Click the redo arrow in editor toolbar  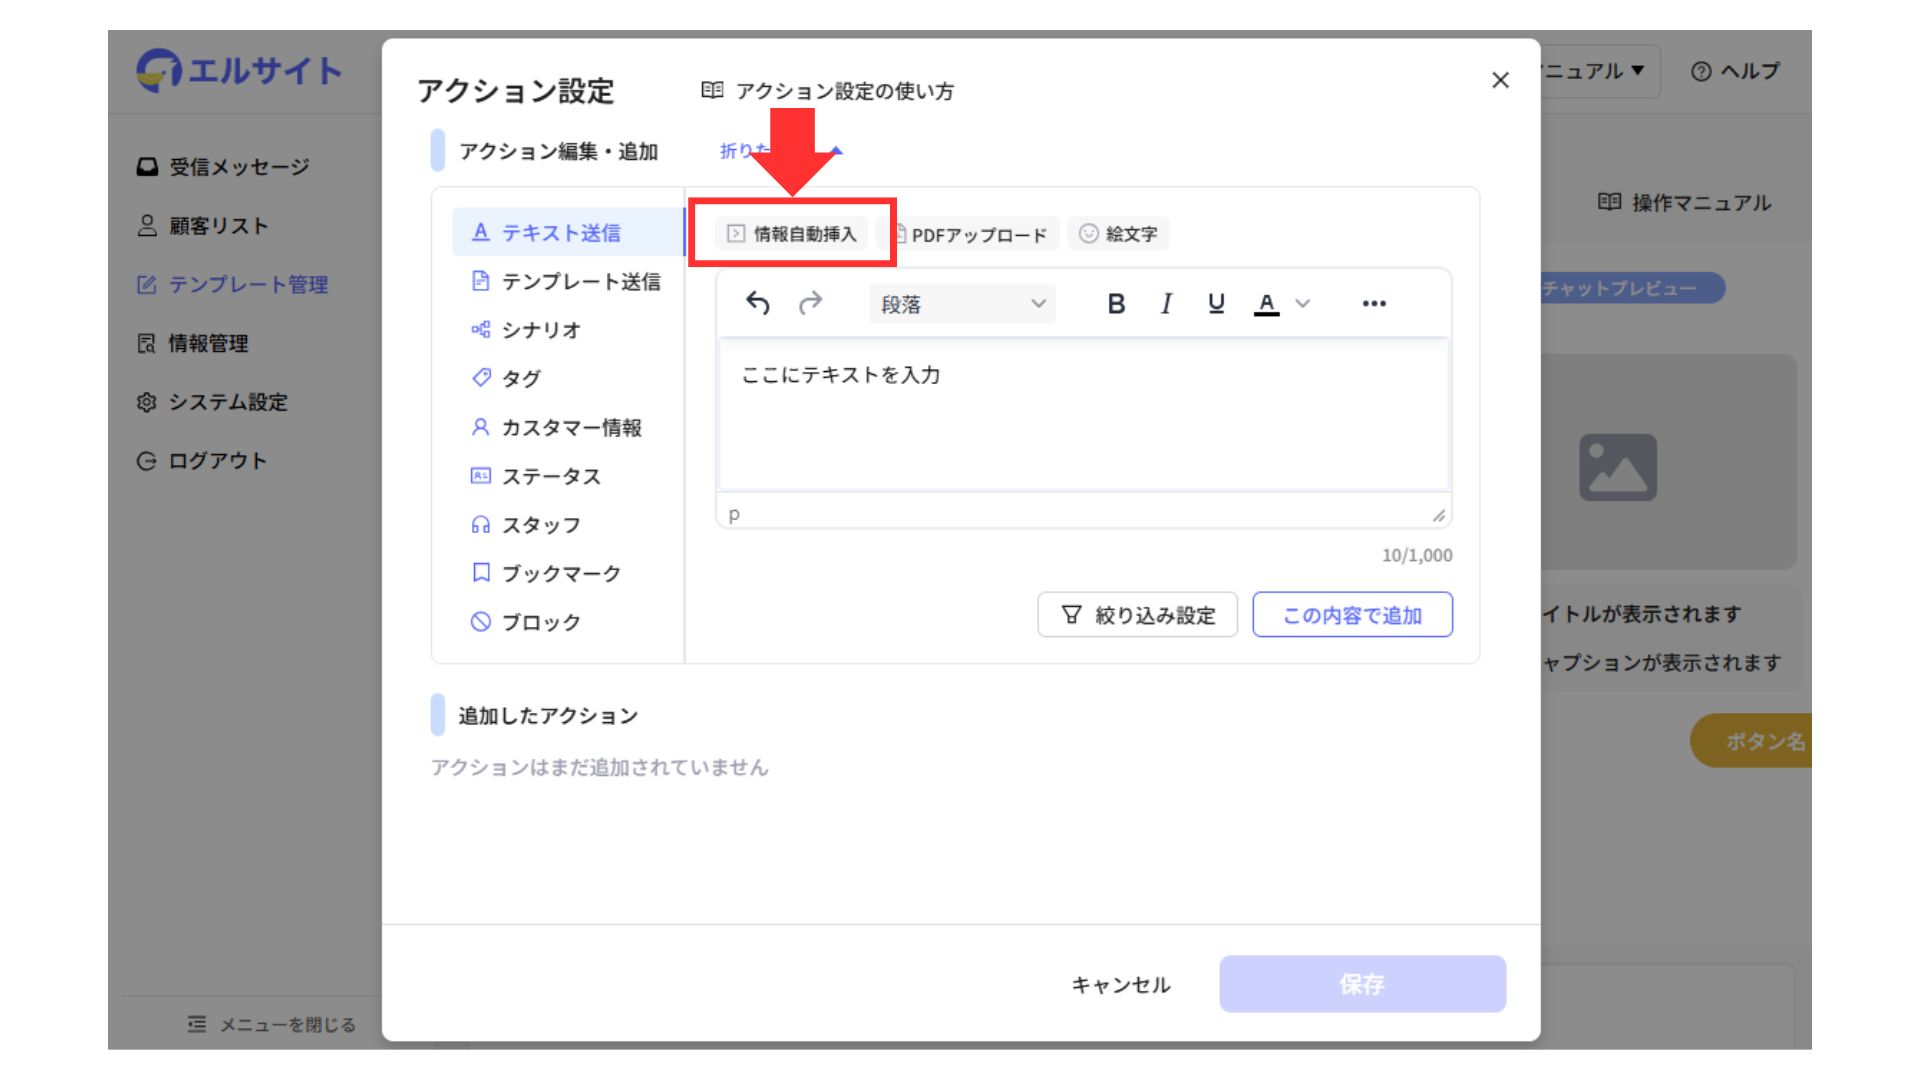810,303
